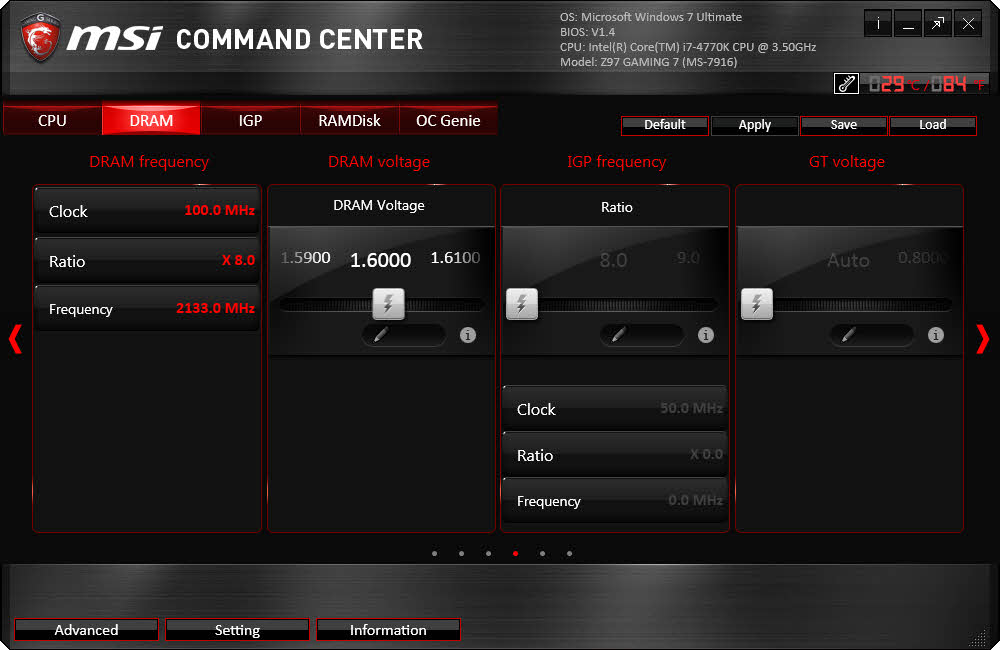The width and height of the screenshot is (1000, 650).
Task: Click the Default button
Action: 665,125
